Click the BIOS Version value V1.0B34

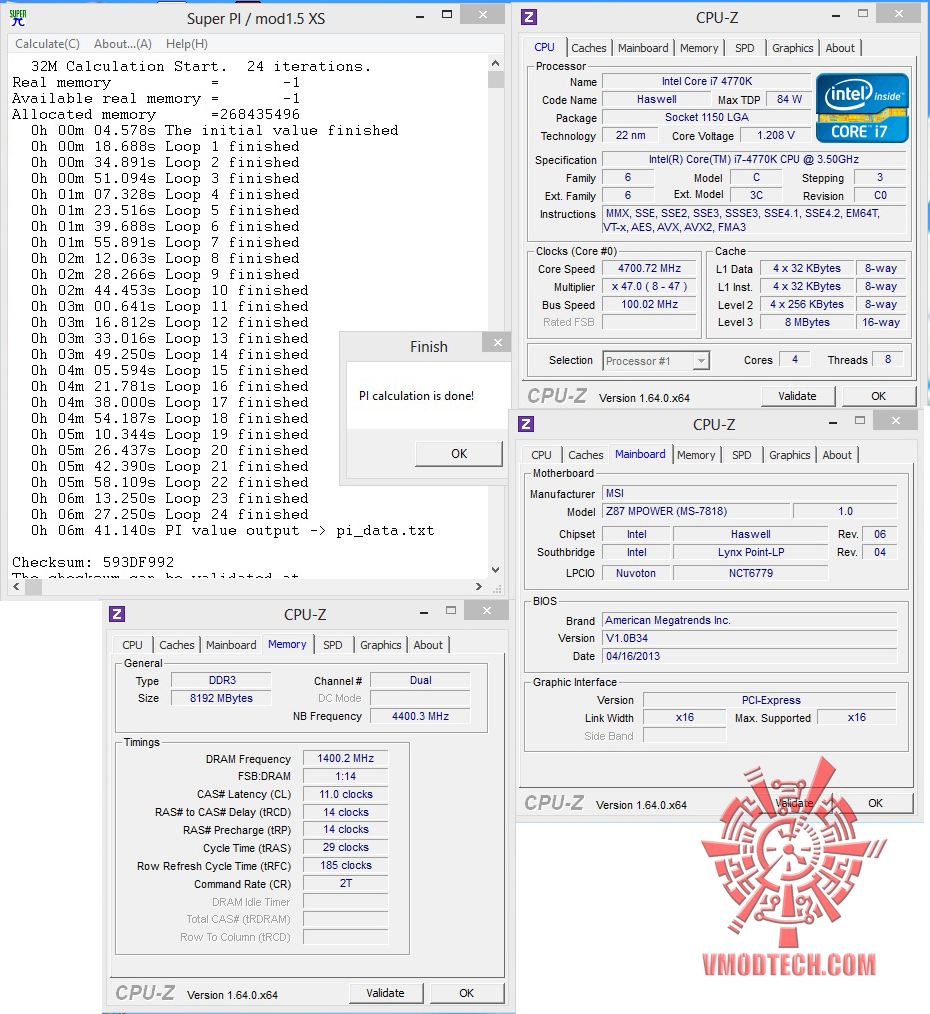click(750, 638)
